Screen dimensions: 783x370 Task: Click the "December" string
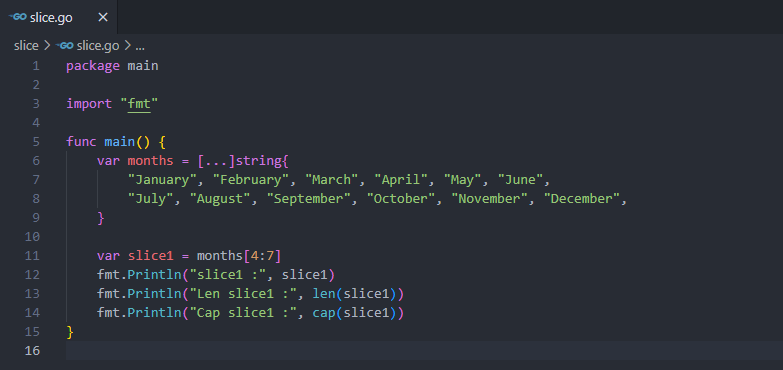[582, 199]
